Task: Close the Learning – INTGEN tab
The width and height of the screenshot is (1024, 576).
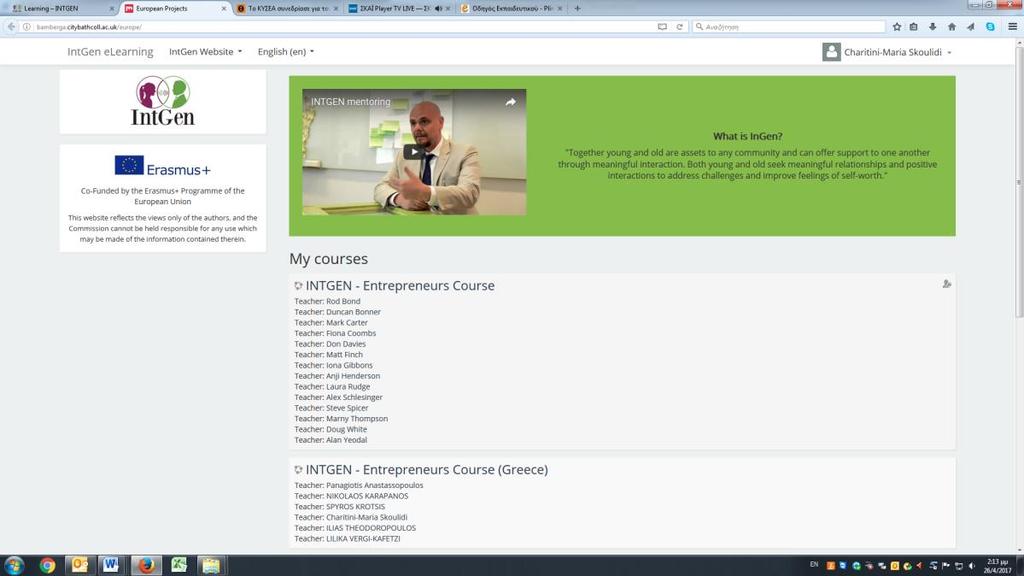Action: [111, 8]
